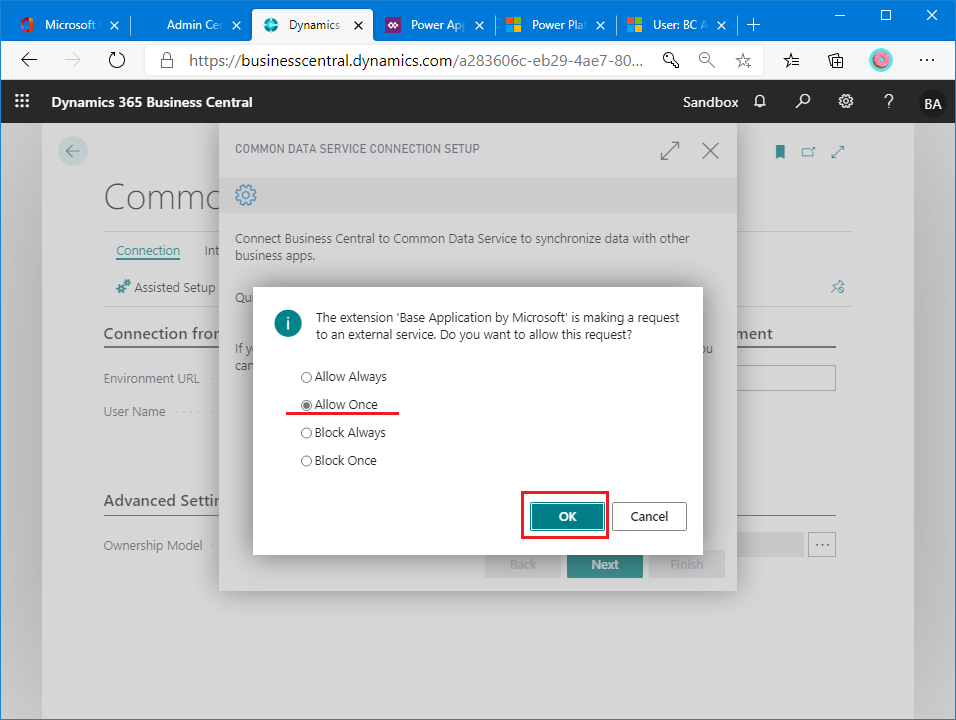Click the browser password key icon
This screenshot has height=720, width=956.
(x=671, y=60)
